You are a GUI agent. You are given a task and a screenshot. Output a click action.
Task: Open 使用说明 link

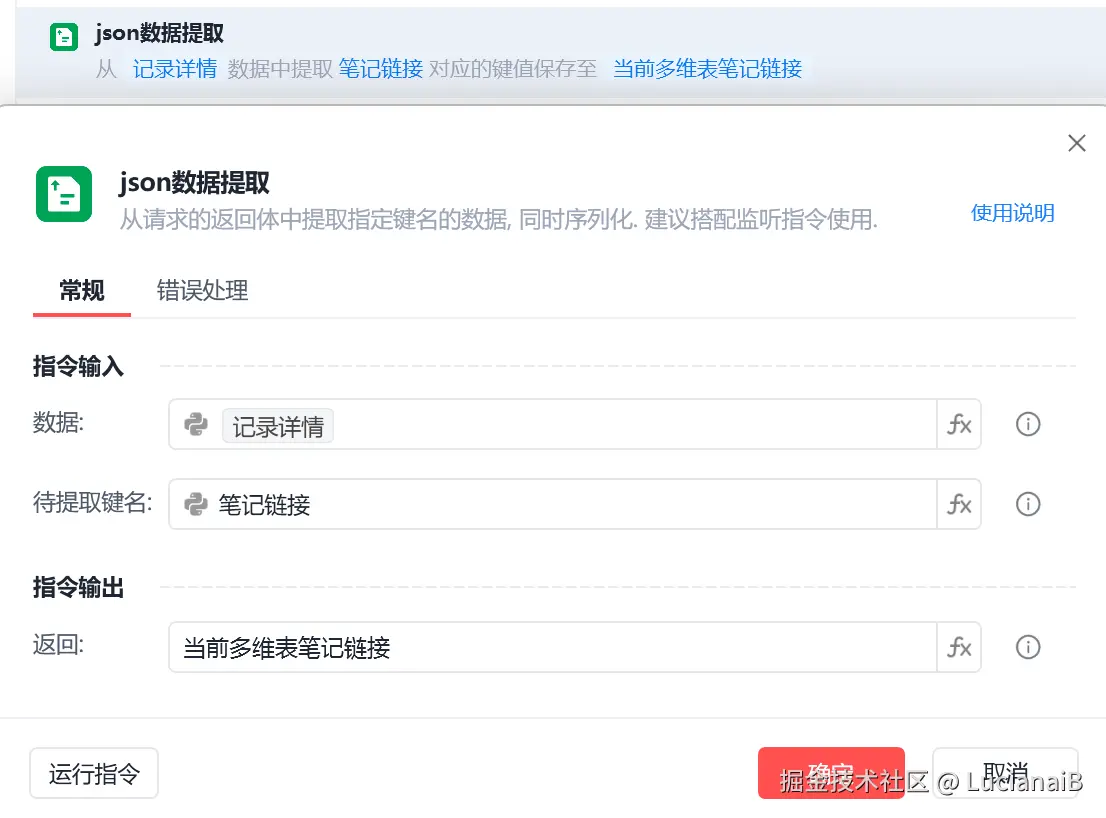tap(1012, 213)
